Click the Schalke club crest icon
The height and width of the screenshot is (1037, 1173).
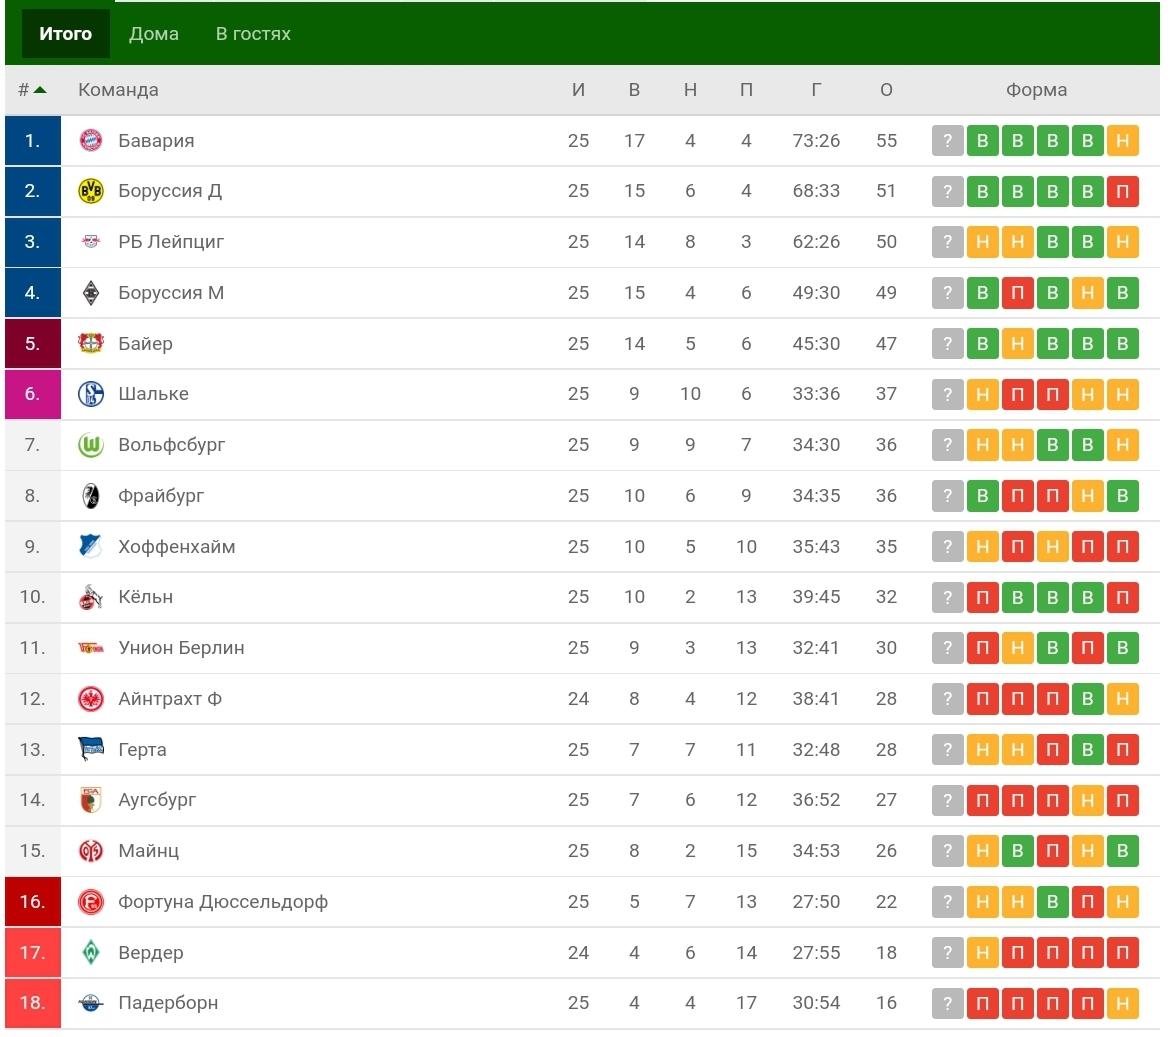pos(91,394)
